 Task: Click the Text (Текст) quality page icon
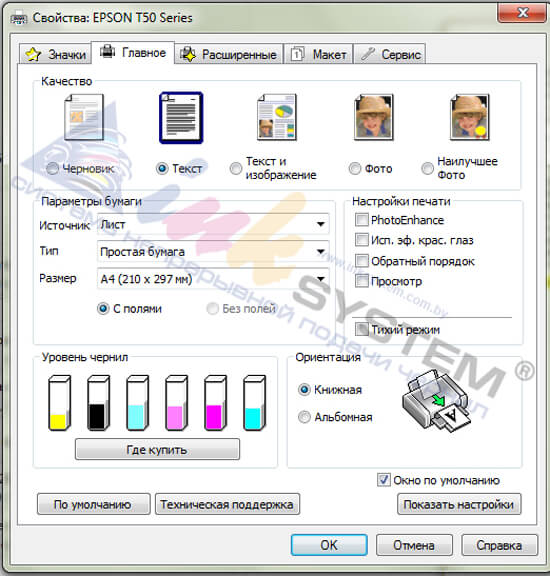point(181,118)
